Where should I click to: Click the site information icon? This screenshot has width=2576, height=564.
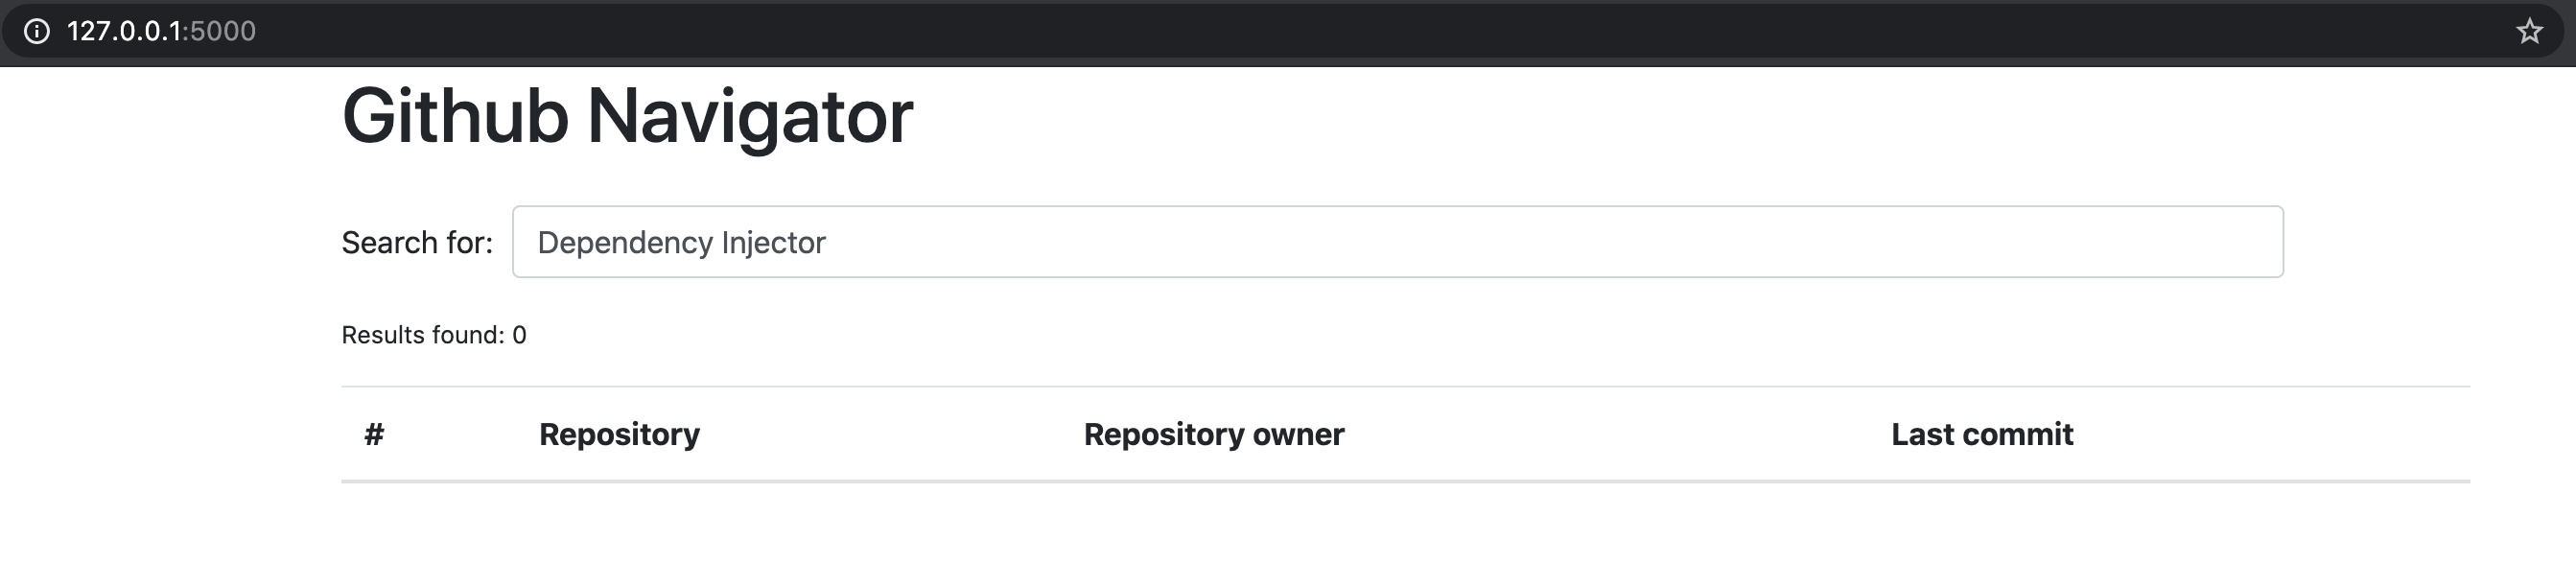click(37, 31)
